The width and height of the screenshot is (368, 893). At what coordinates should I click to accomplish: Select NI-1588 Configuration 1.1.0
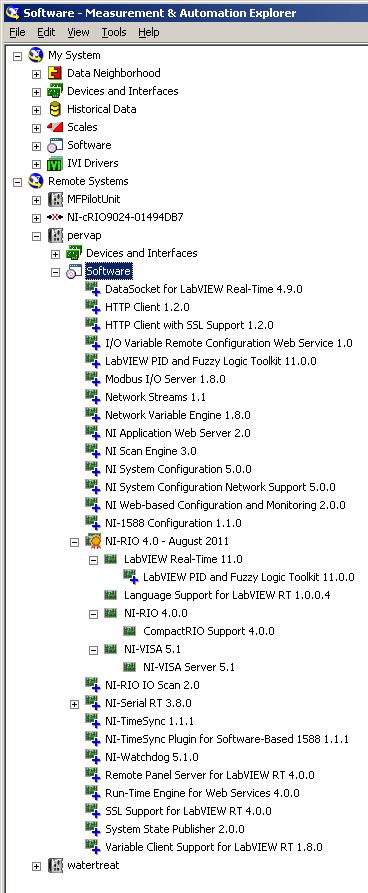pos(173,523)
